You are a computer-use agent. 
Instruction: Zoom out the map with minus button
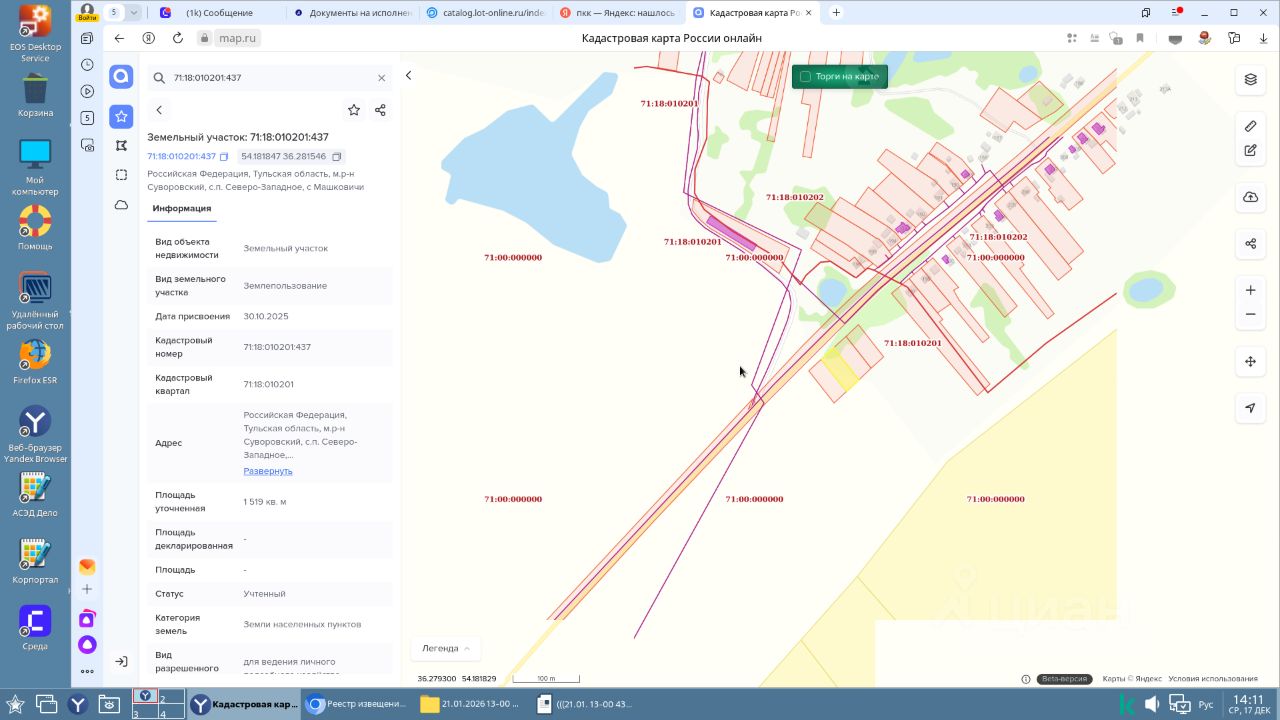click(x=1250, y=314)
